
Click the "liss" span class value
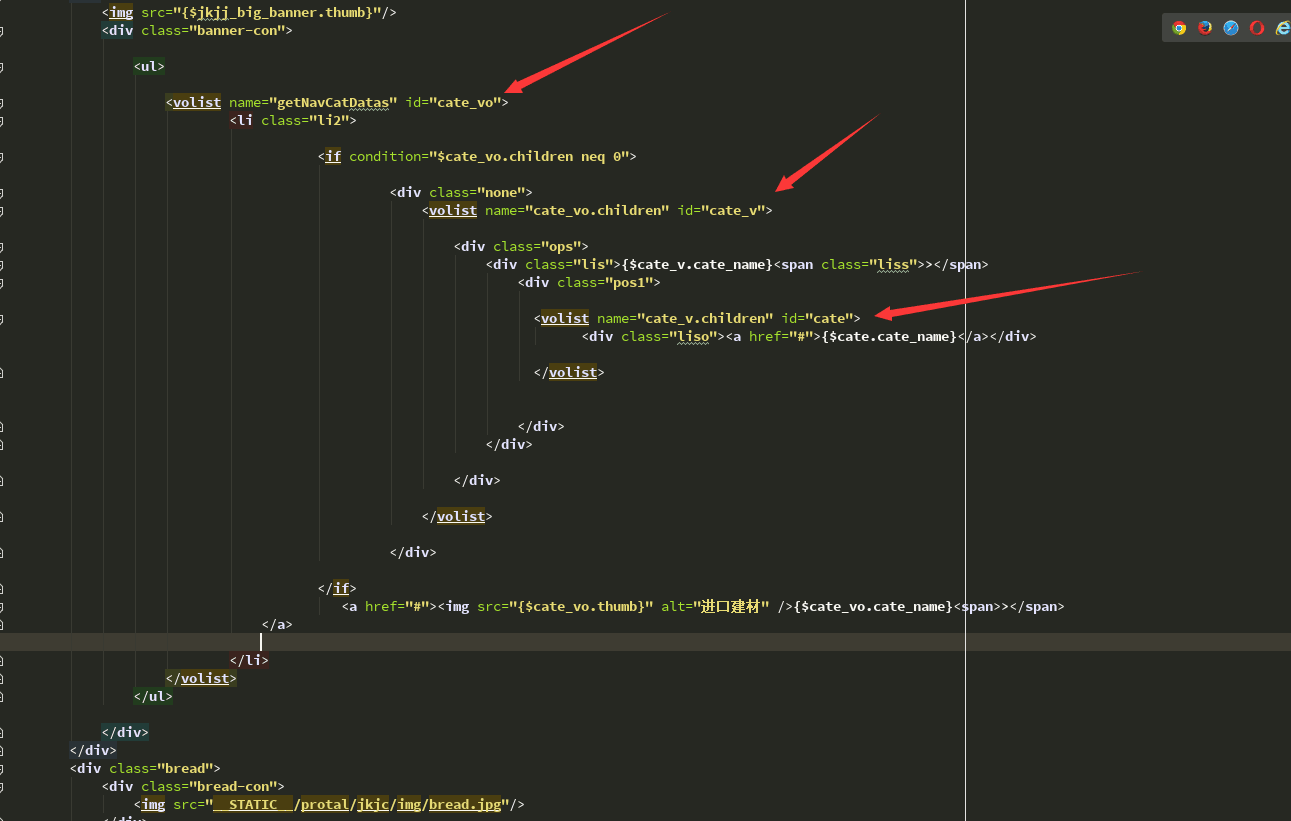point(893,264)
